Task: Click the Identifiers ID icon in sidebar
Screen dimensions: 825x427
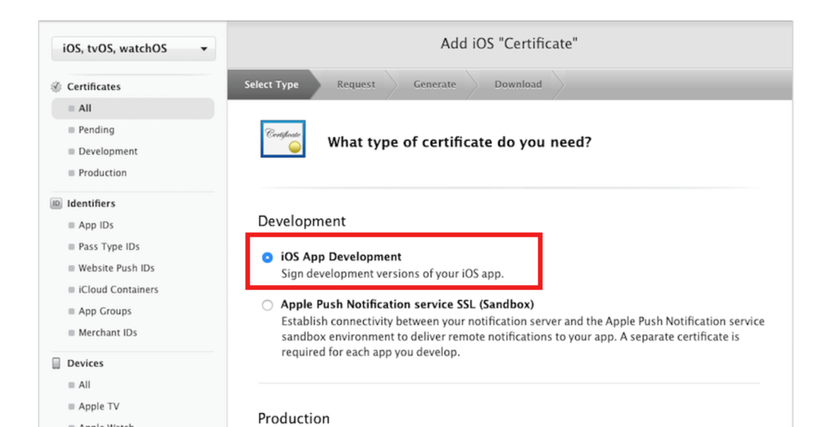Action: (57, 204)
